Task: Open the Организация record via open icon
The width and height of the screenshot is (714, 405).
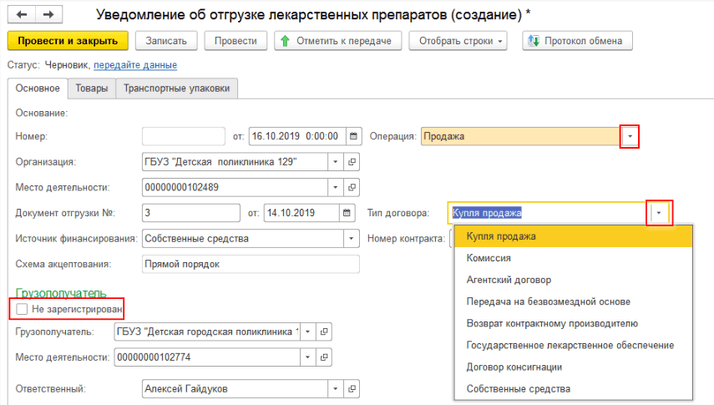Action: (351, 162)
